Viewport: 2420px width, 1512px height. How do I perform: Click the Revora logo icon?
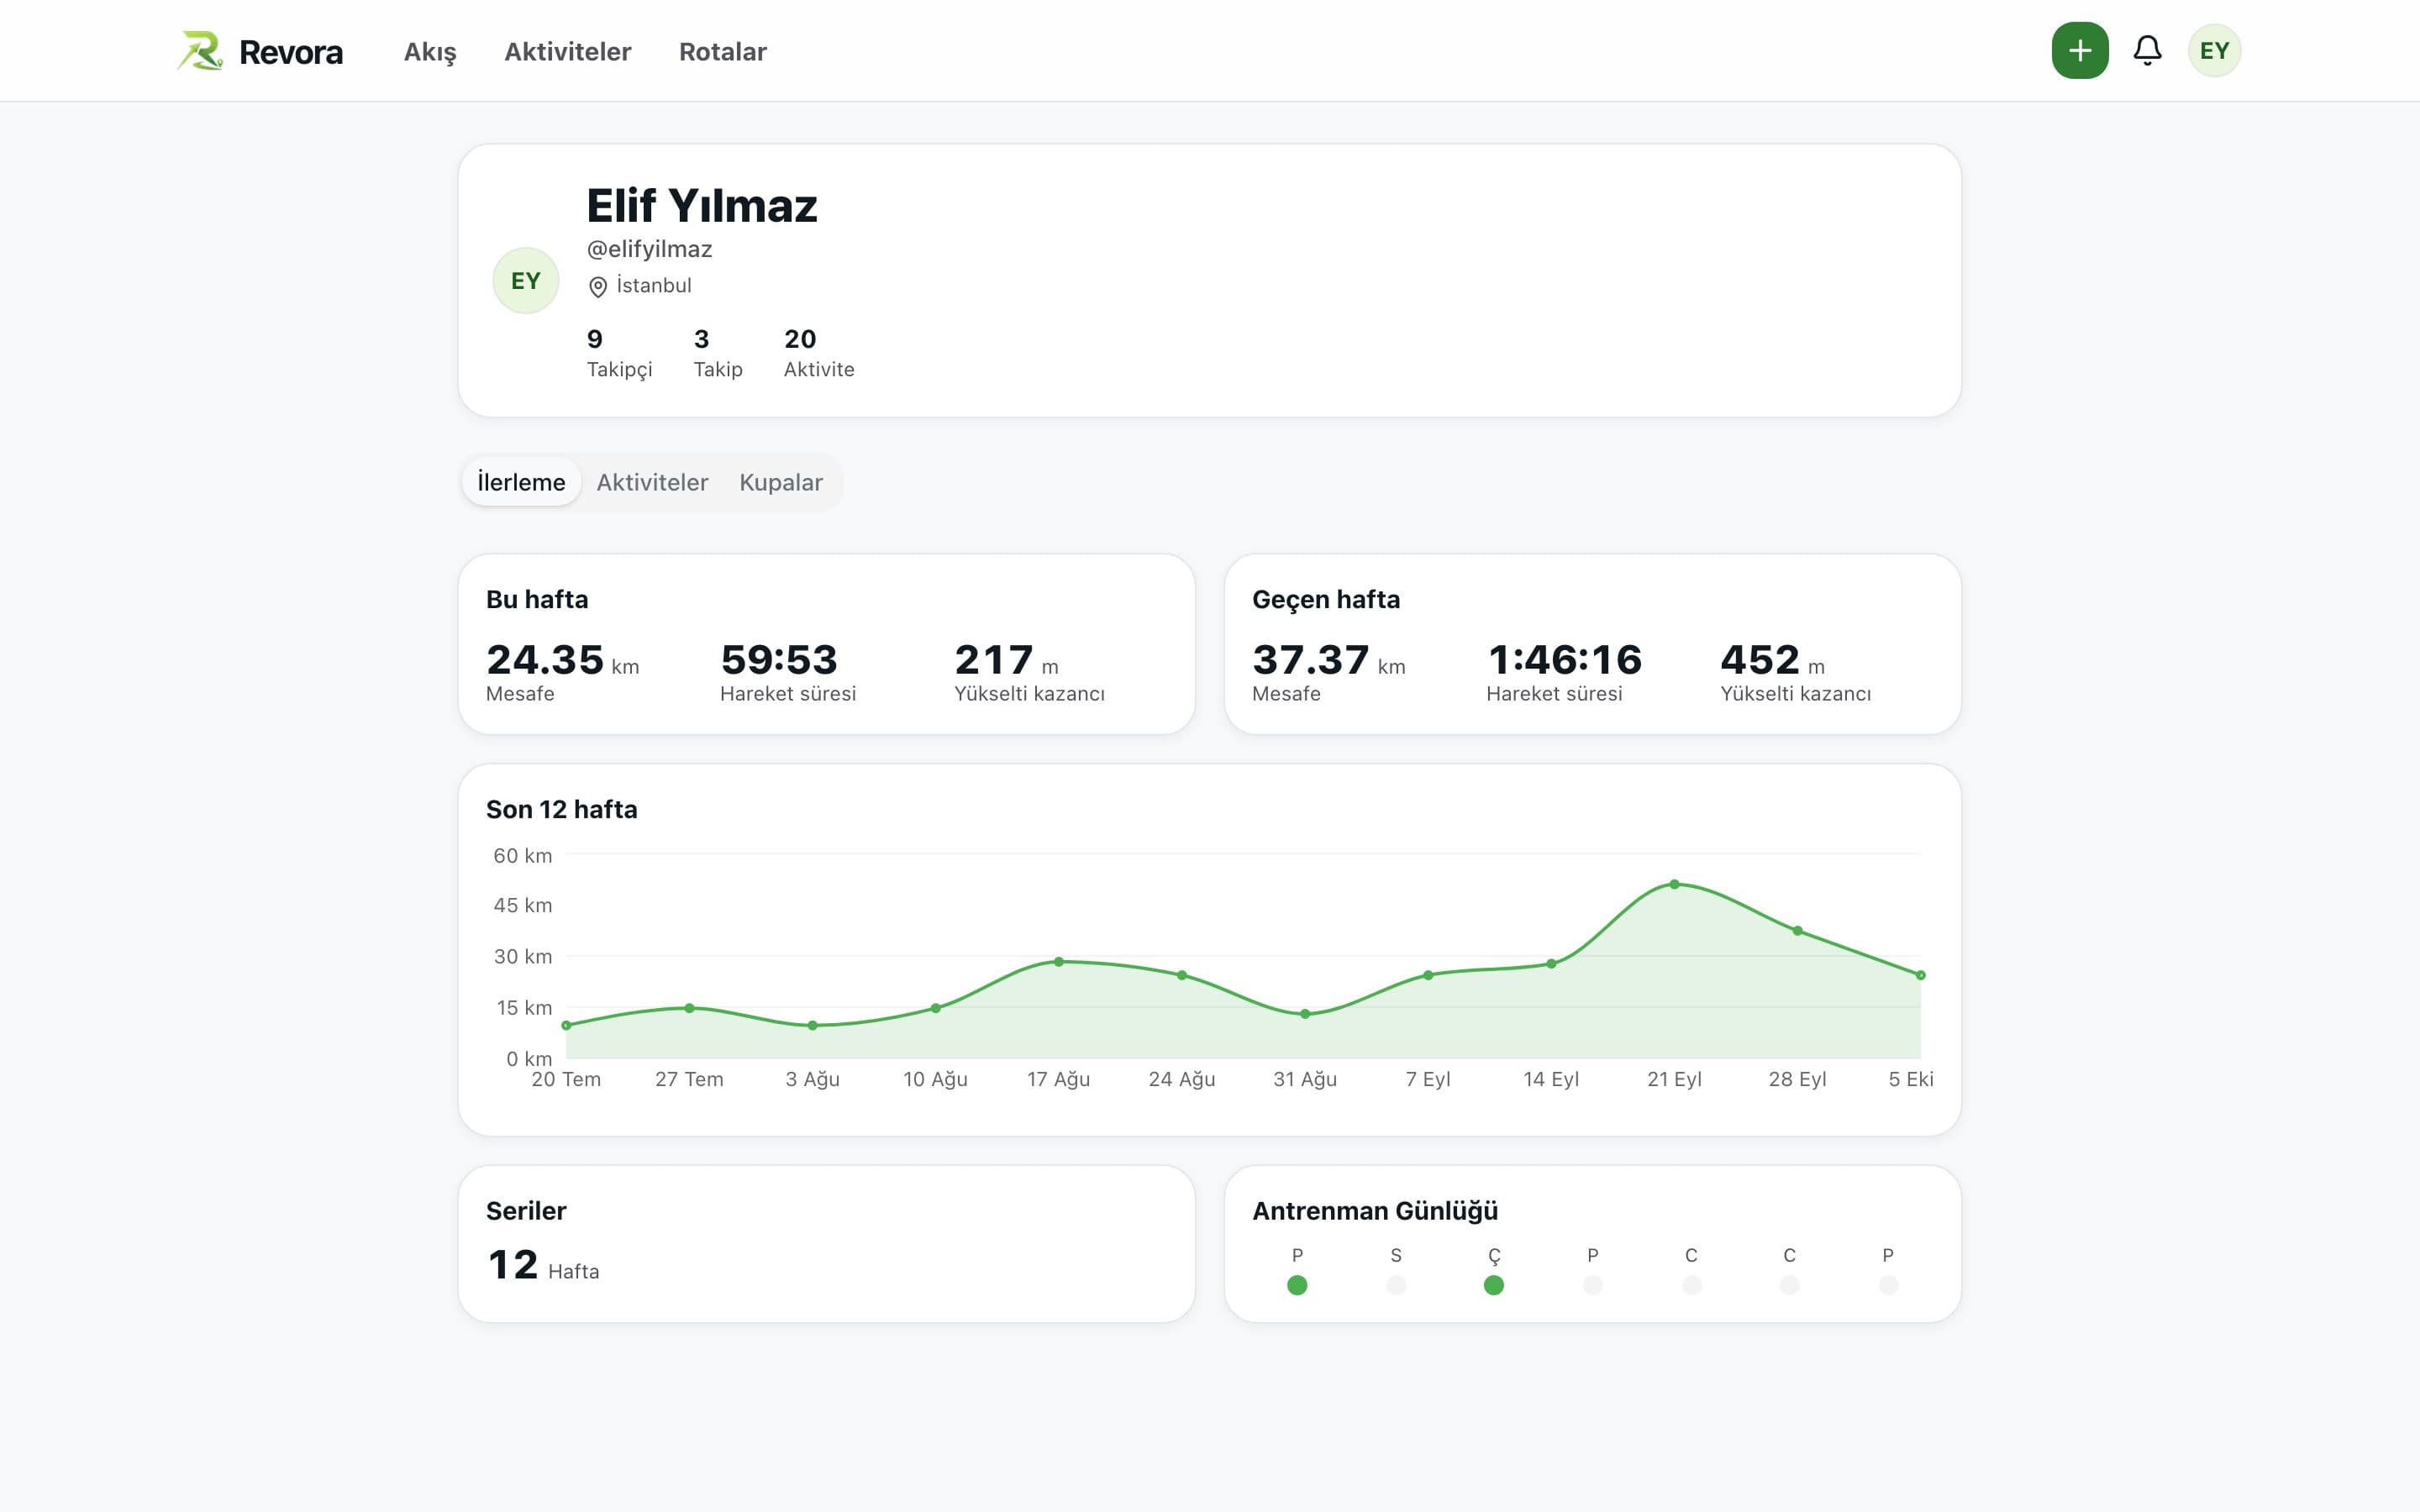pyautogui.click(x=200, y=51)
